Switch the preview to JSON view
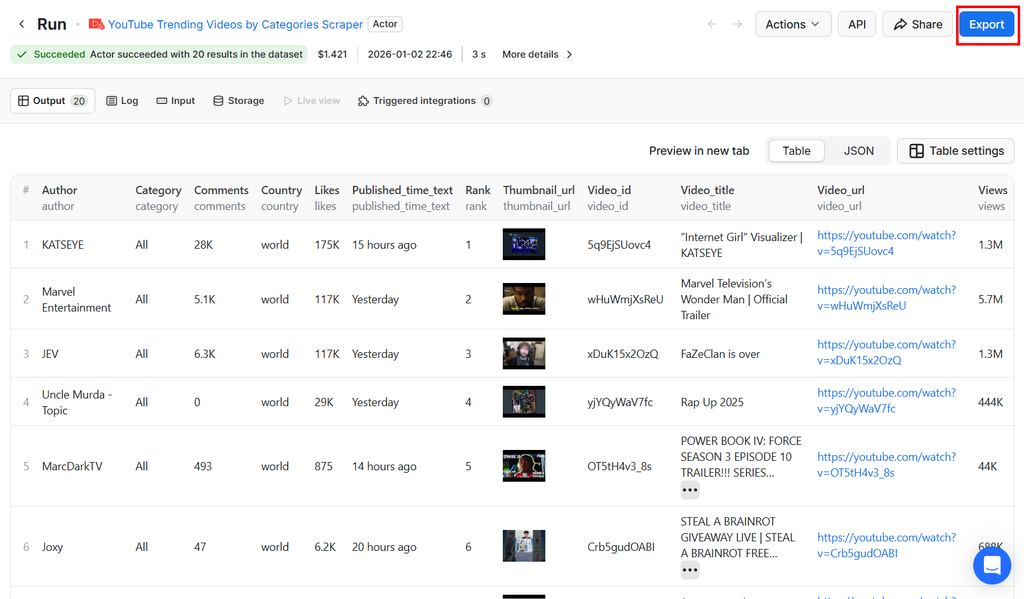 (x=858, y=151)
